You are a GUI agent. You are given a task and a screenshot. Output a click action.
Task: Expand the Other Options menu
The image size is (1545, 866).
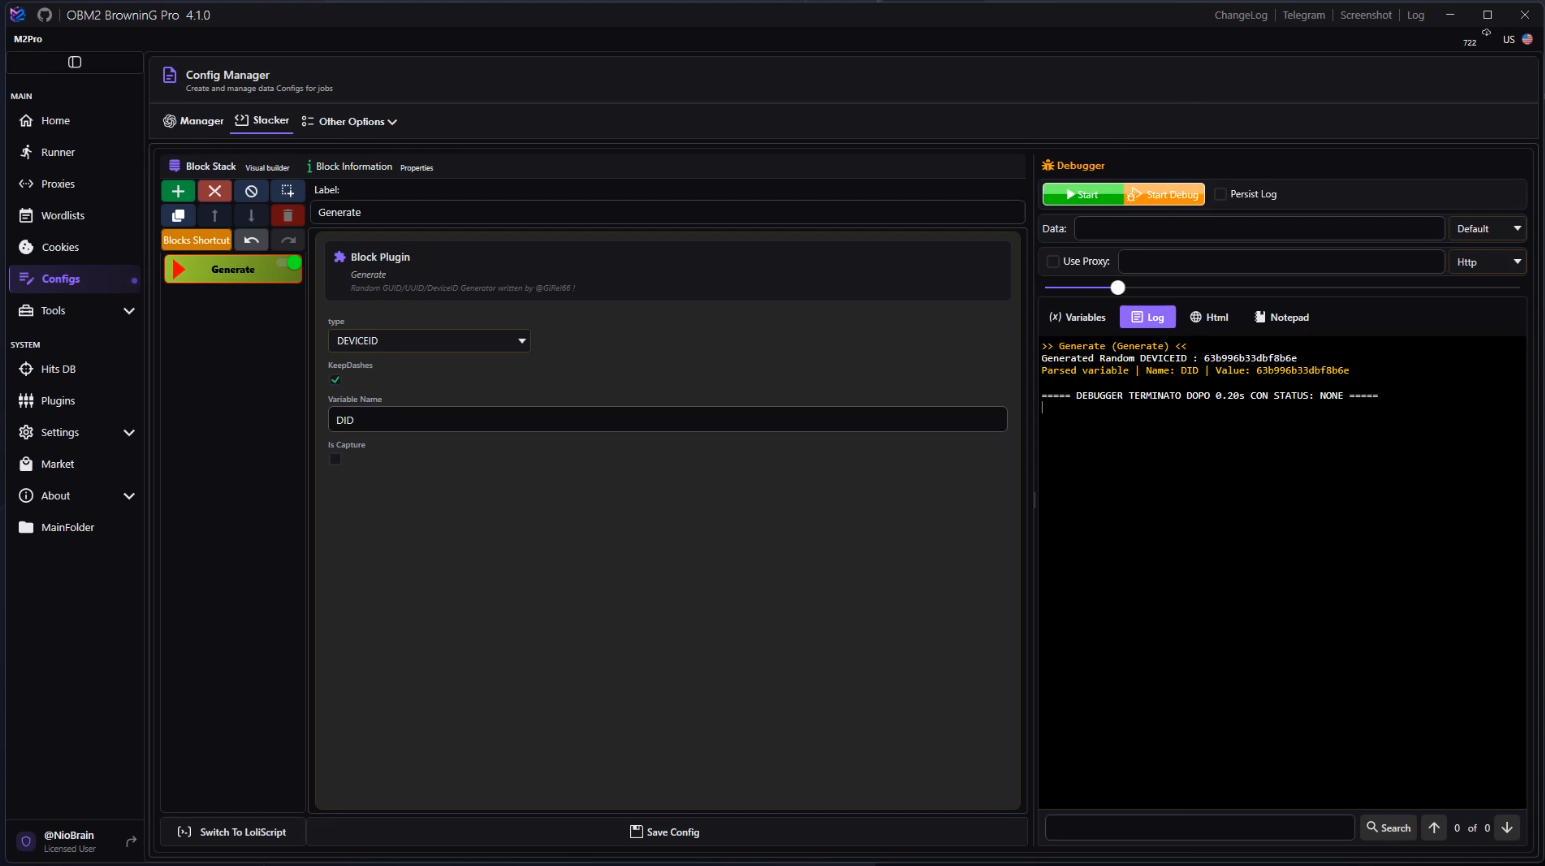[349, 122]
